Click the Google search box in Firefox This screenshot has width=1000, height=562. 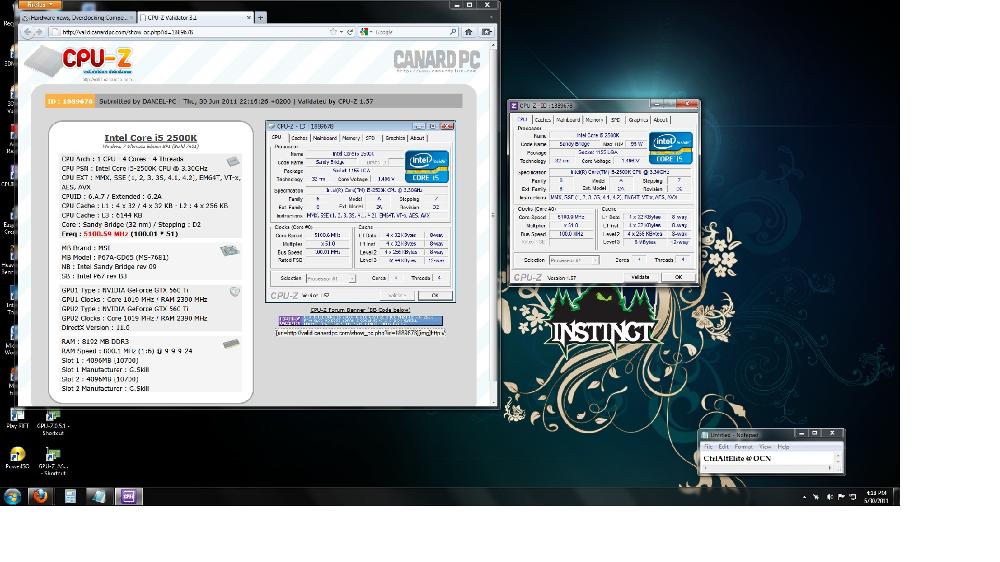411,31
